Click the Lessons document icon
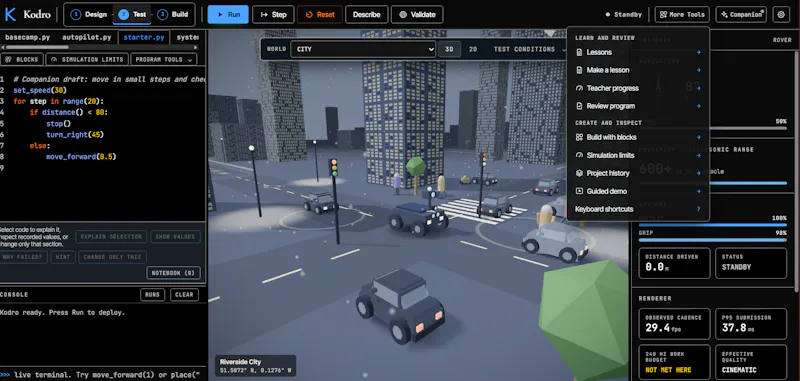The width and height of the screenshot is (800, 381). click(x=579, y=52)
